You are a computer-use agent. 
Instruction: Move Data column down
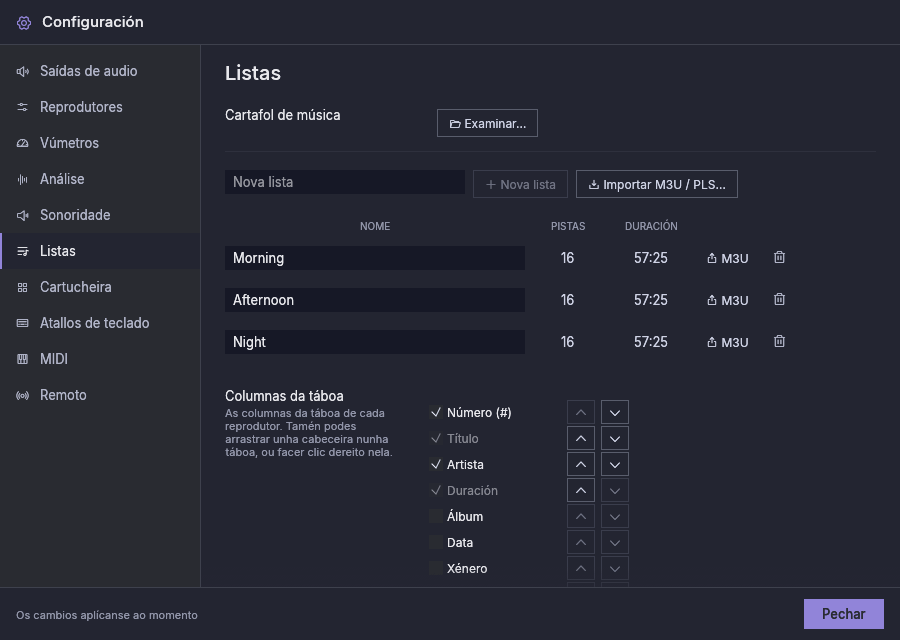pos(615,542)
